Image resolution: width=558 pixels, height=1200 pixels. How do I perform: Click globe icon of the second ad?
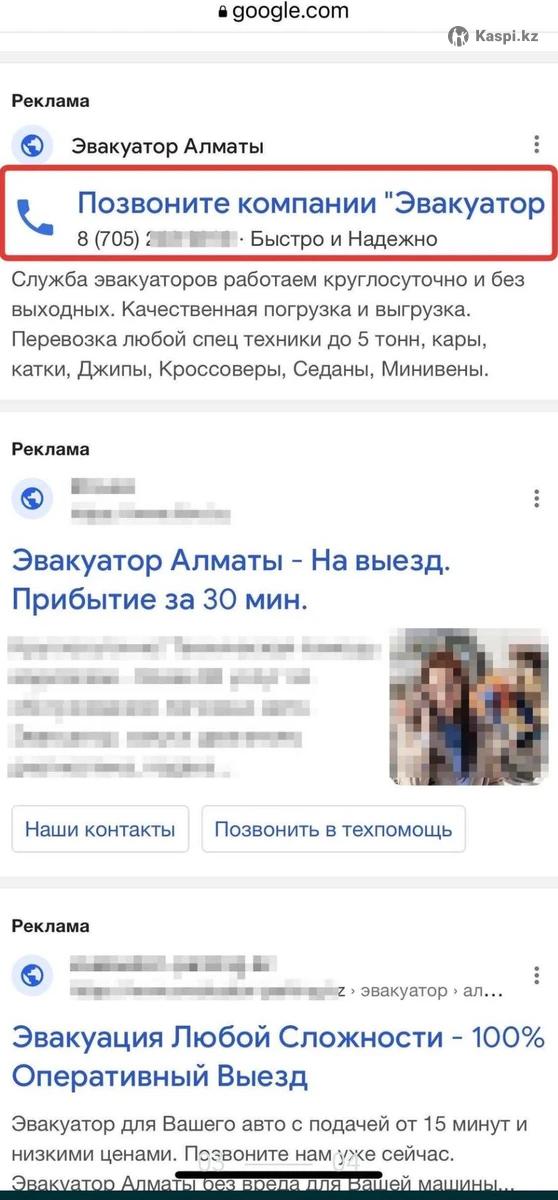point(32,497)
